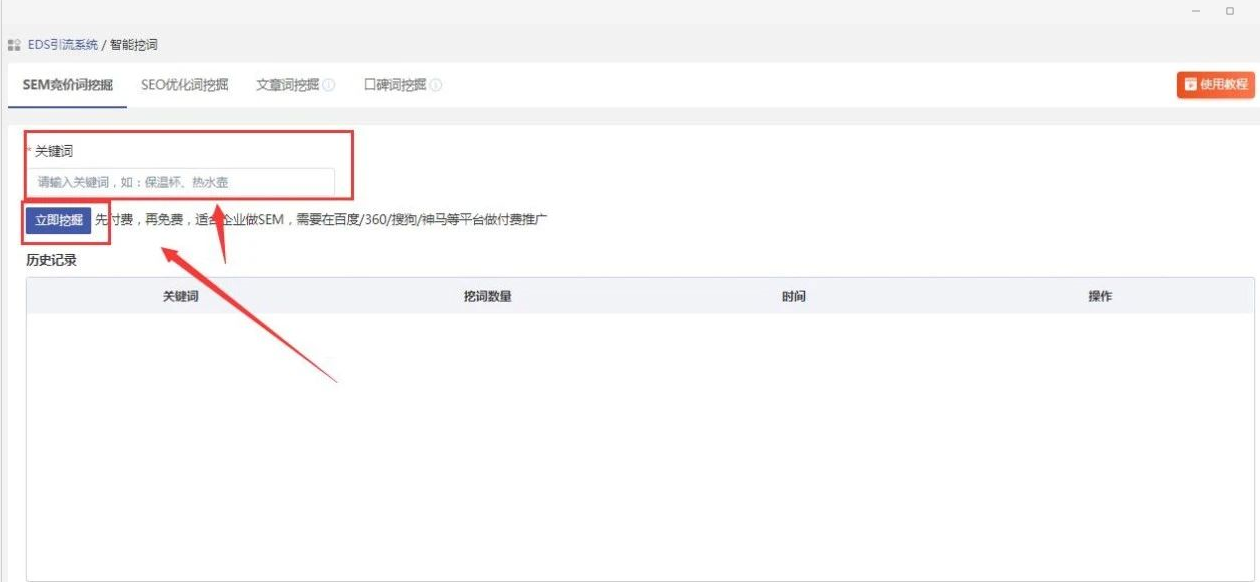Switch to the SEO优化词挖掘 tab

coord(182,85)
